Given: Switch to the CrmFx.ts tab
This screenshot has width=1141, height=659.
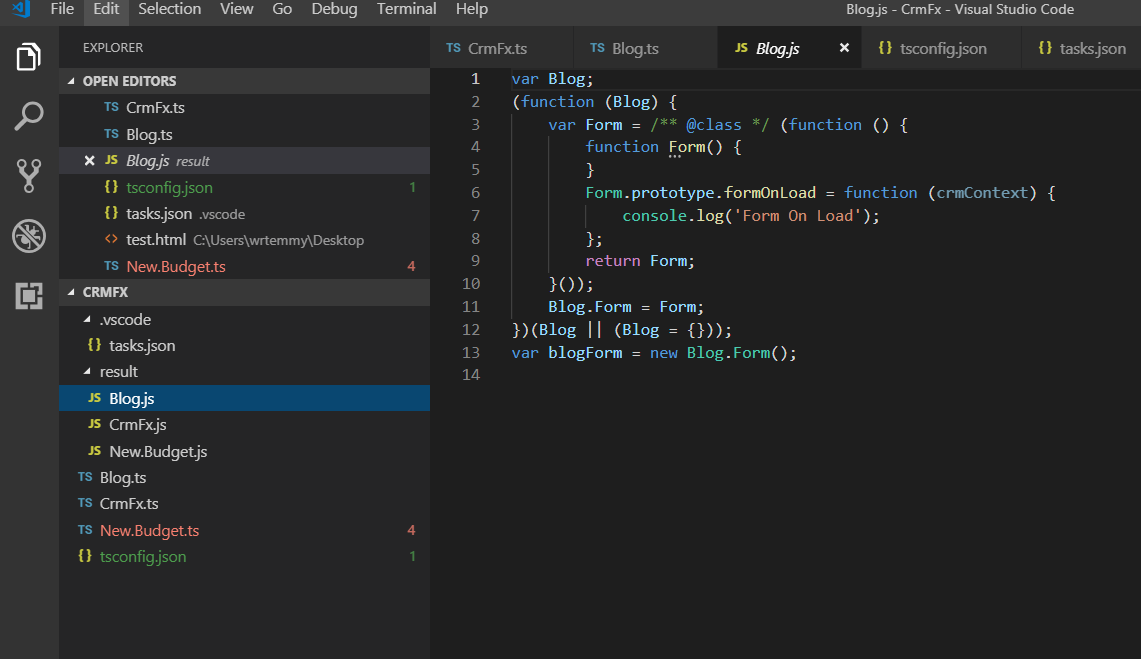Looking at the screenshot, I should (501, 48).
